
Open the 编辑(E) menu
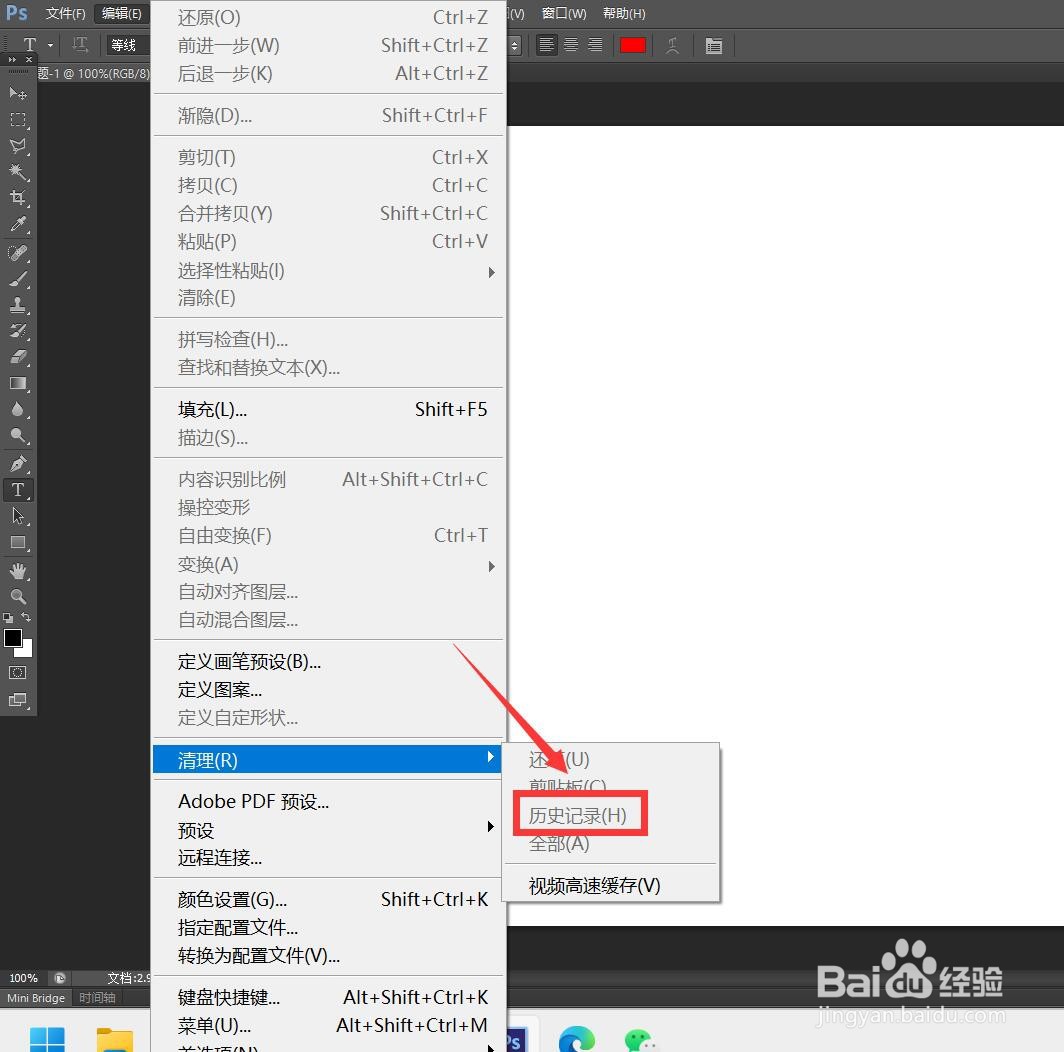tap(121, 14)
